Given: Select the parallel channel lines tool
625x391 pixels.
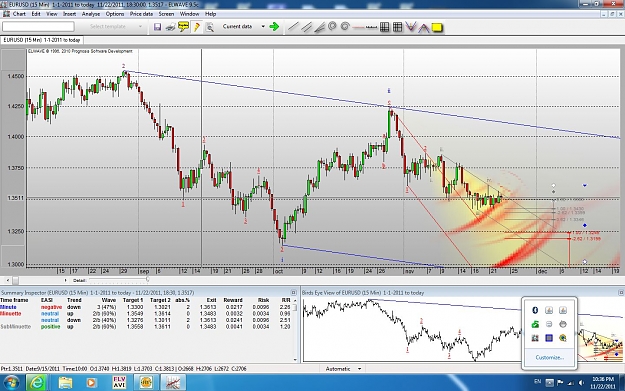Looking at the screenshot, I should tap(306, 27).
